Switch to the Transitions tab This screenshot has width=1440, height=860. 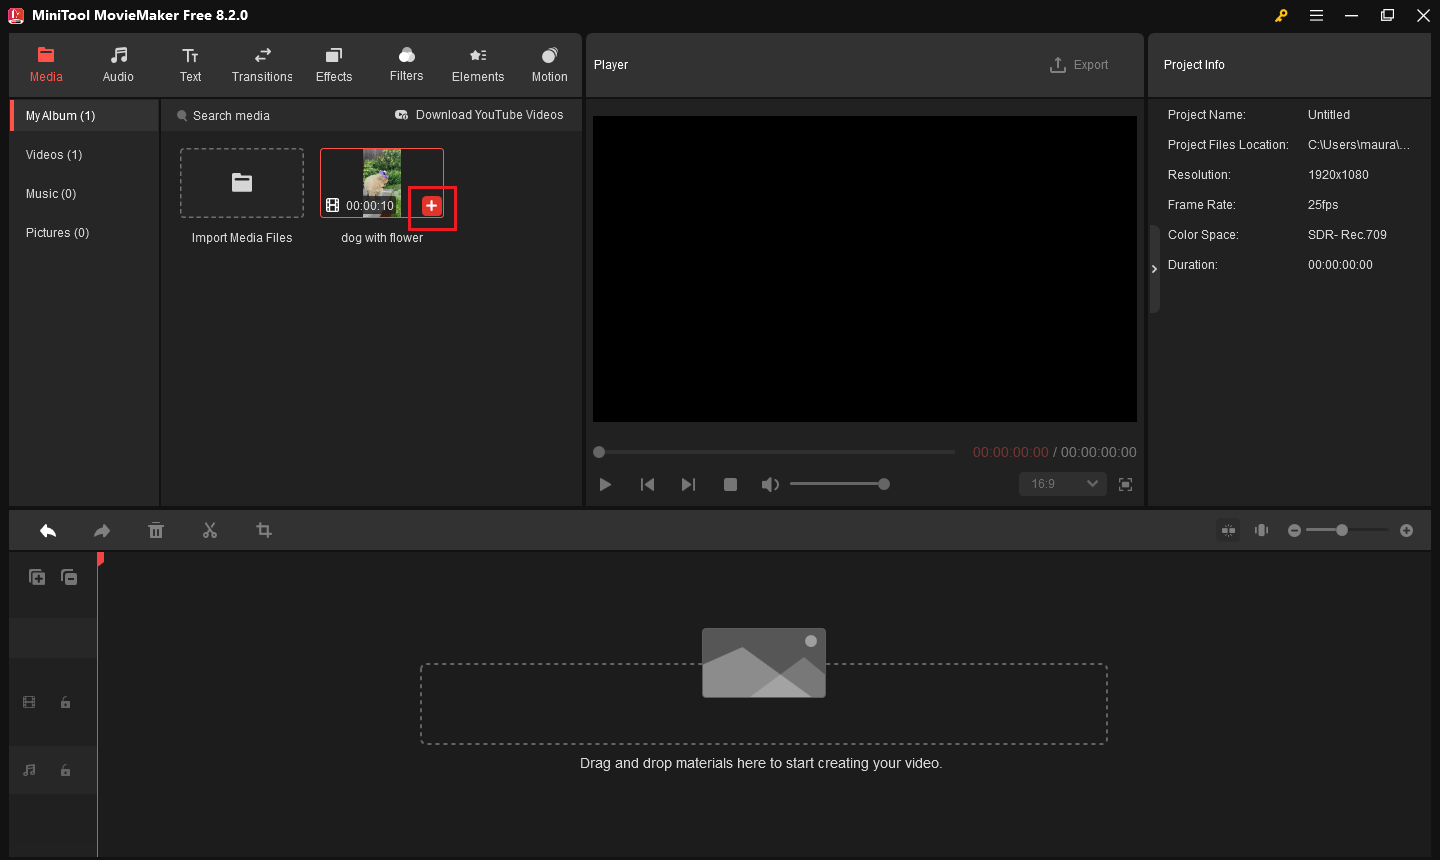pyautogui.click(x=262, y=64)
